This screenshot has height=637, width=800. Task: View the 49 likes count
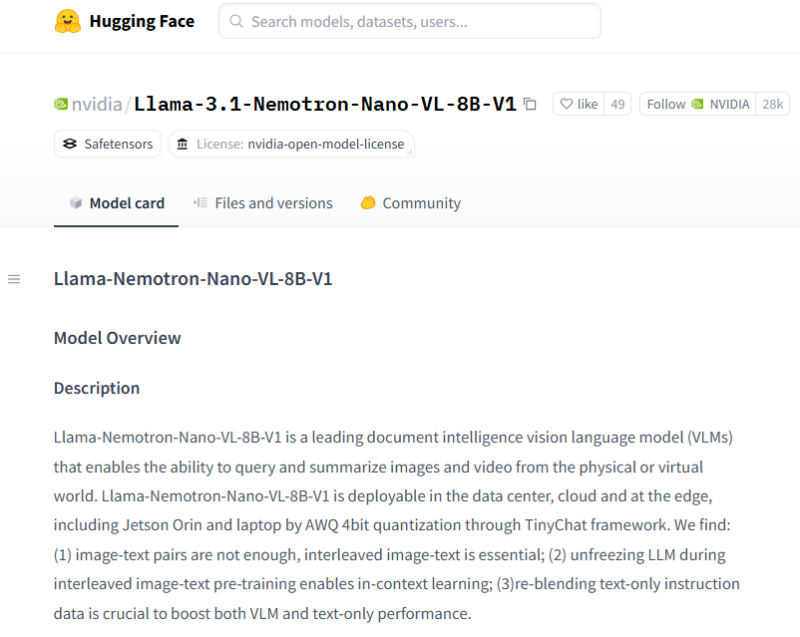618,104
